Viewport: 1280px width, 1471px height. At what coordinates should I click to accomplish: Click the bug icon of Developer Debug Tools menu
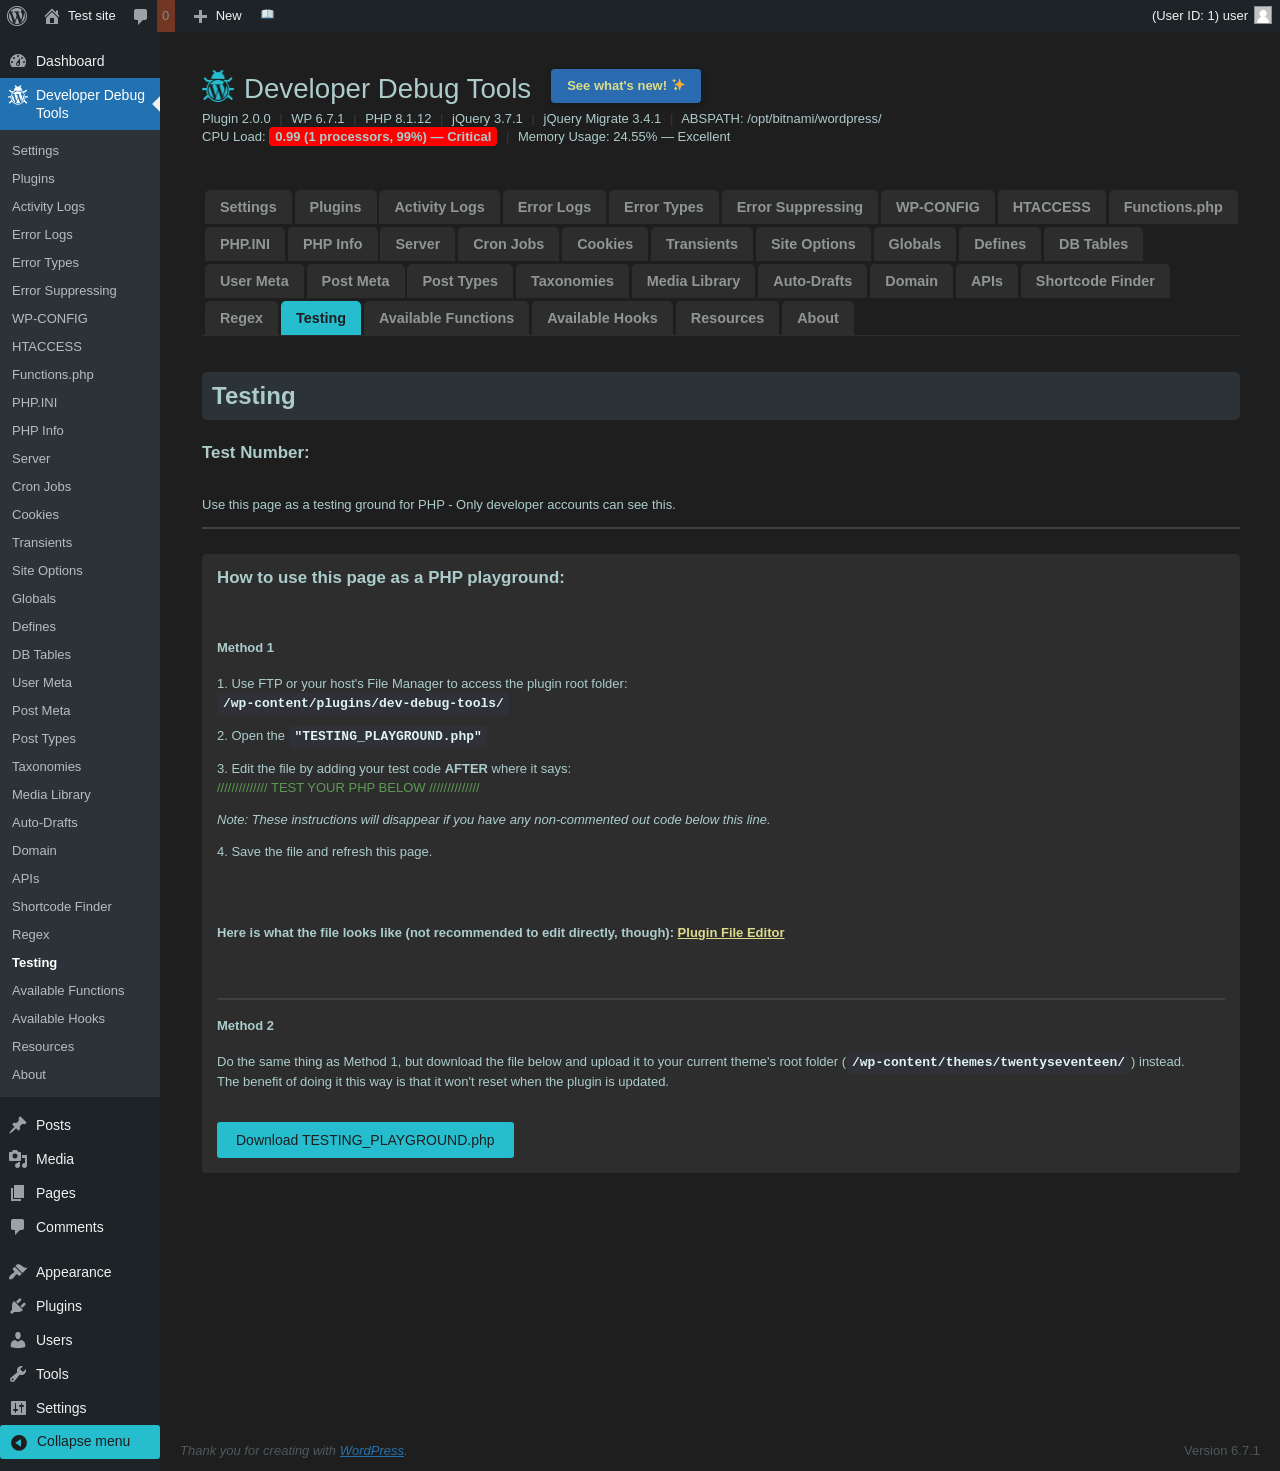point(18,95)
